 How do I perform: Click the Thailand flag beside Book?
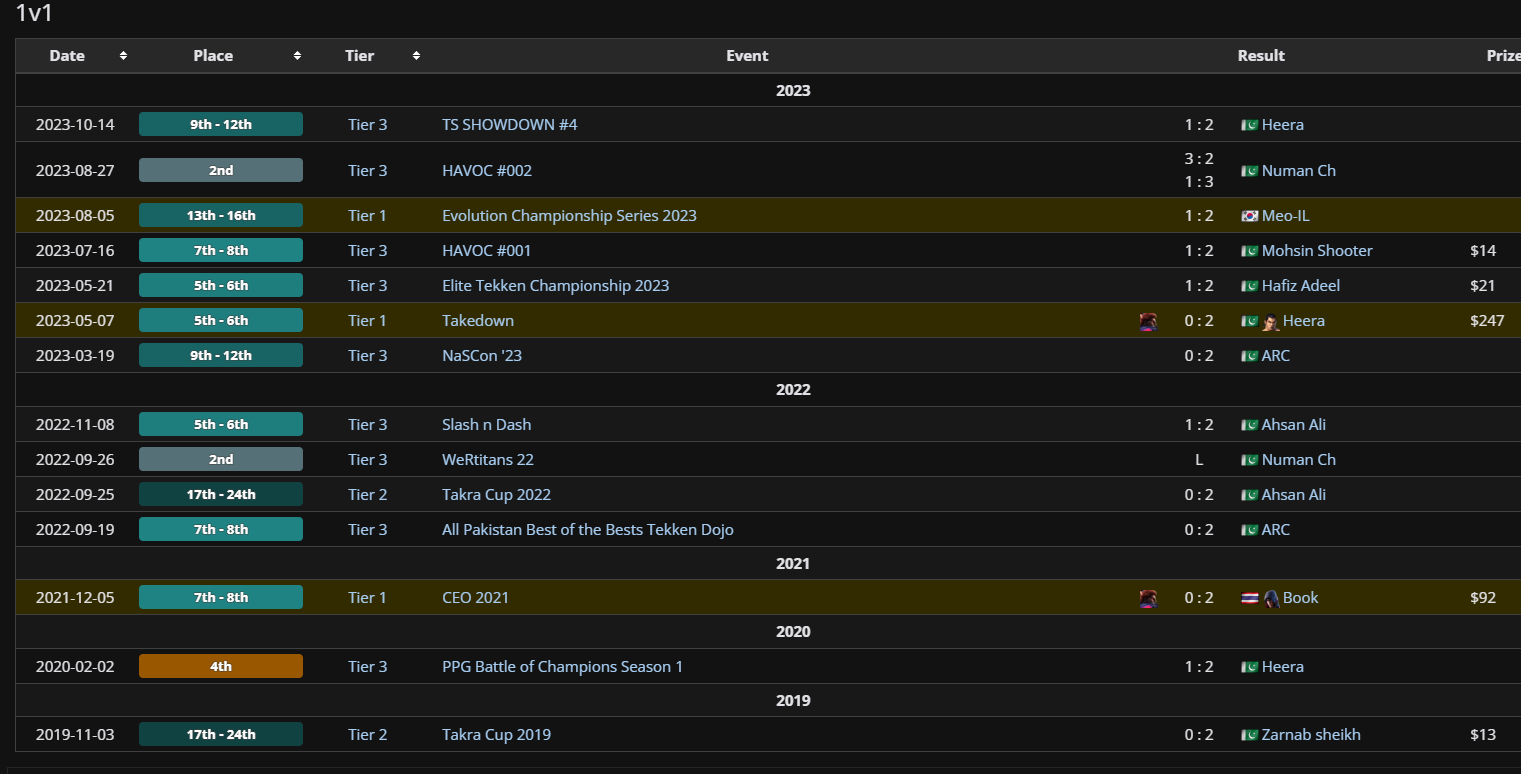point(1249,598)
